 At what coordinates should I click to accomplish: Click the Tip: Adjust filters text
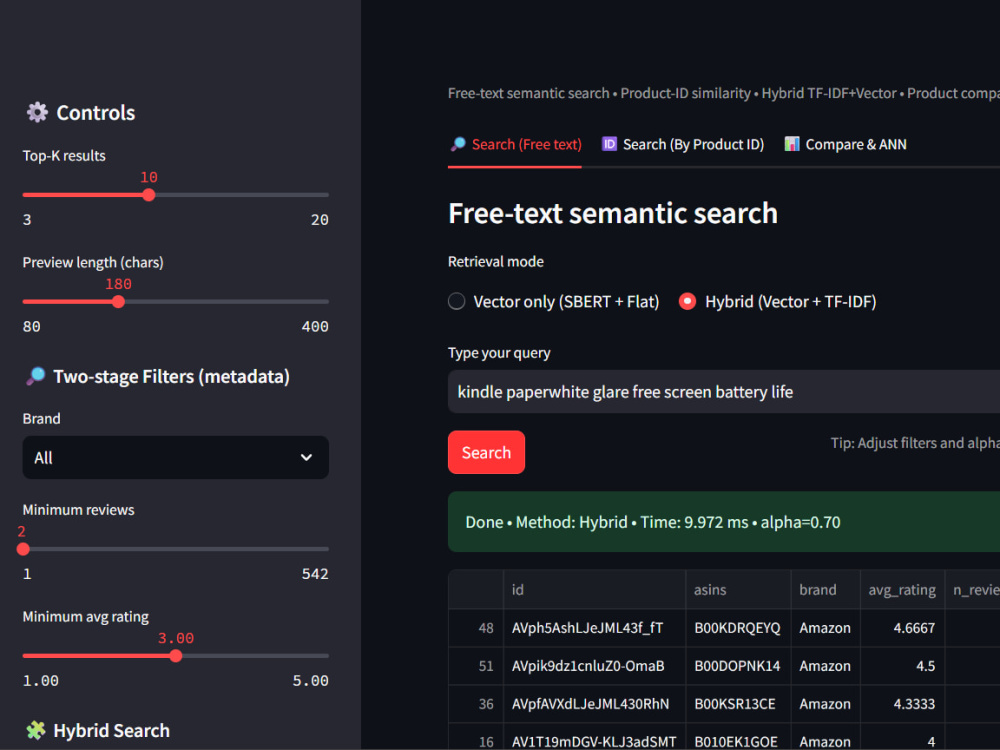pyautogui.click(x=915, y=443)
